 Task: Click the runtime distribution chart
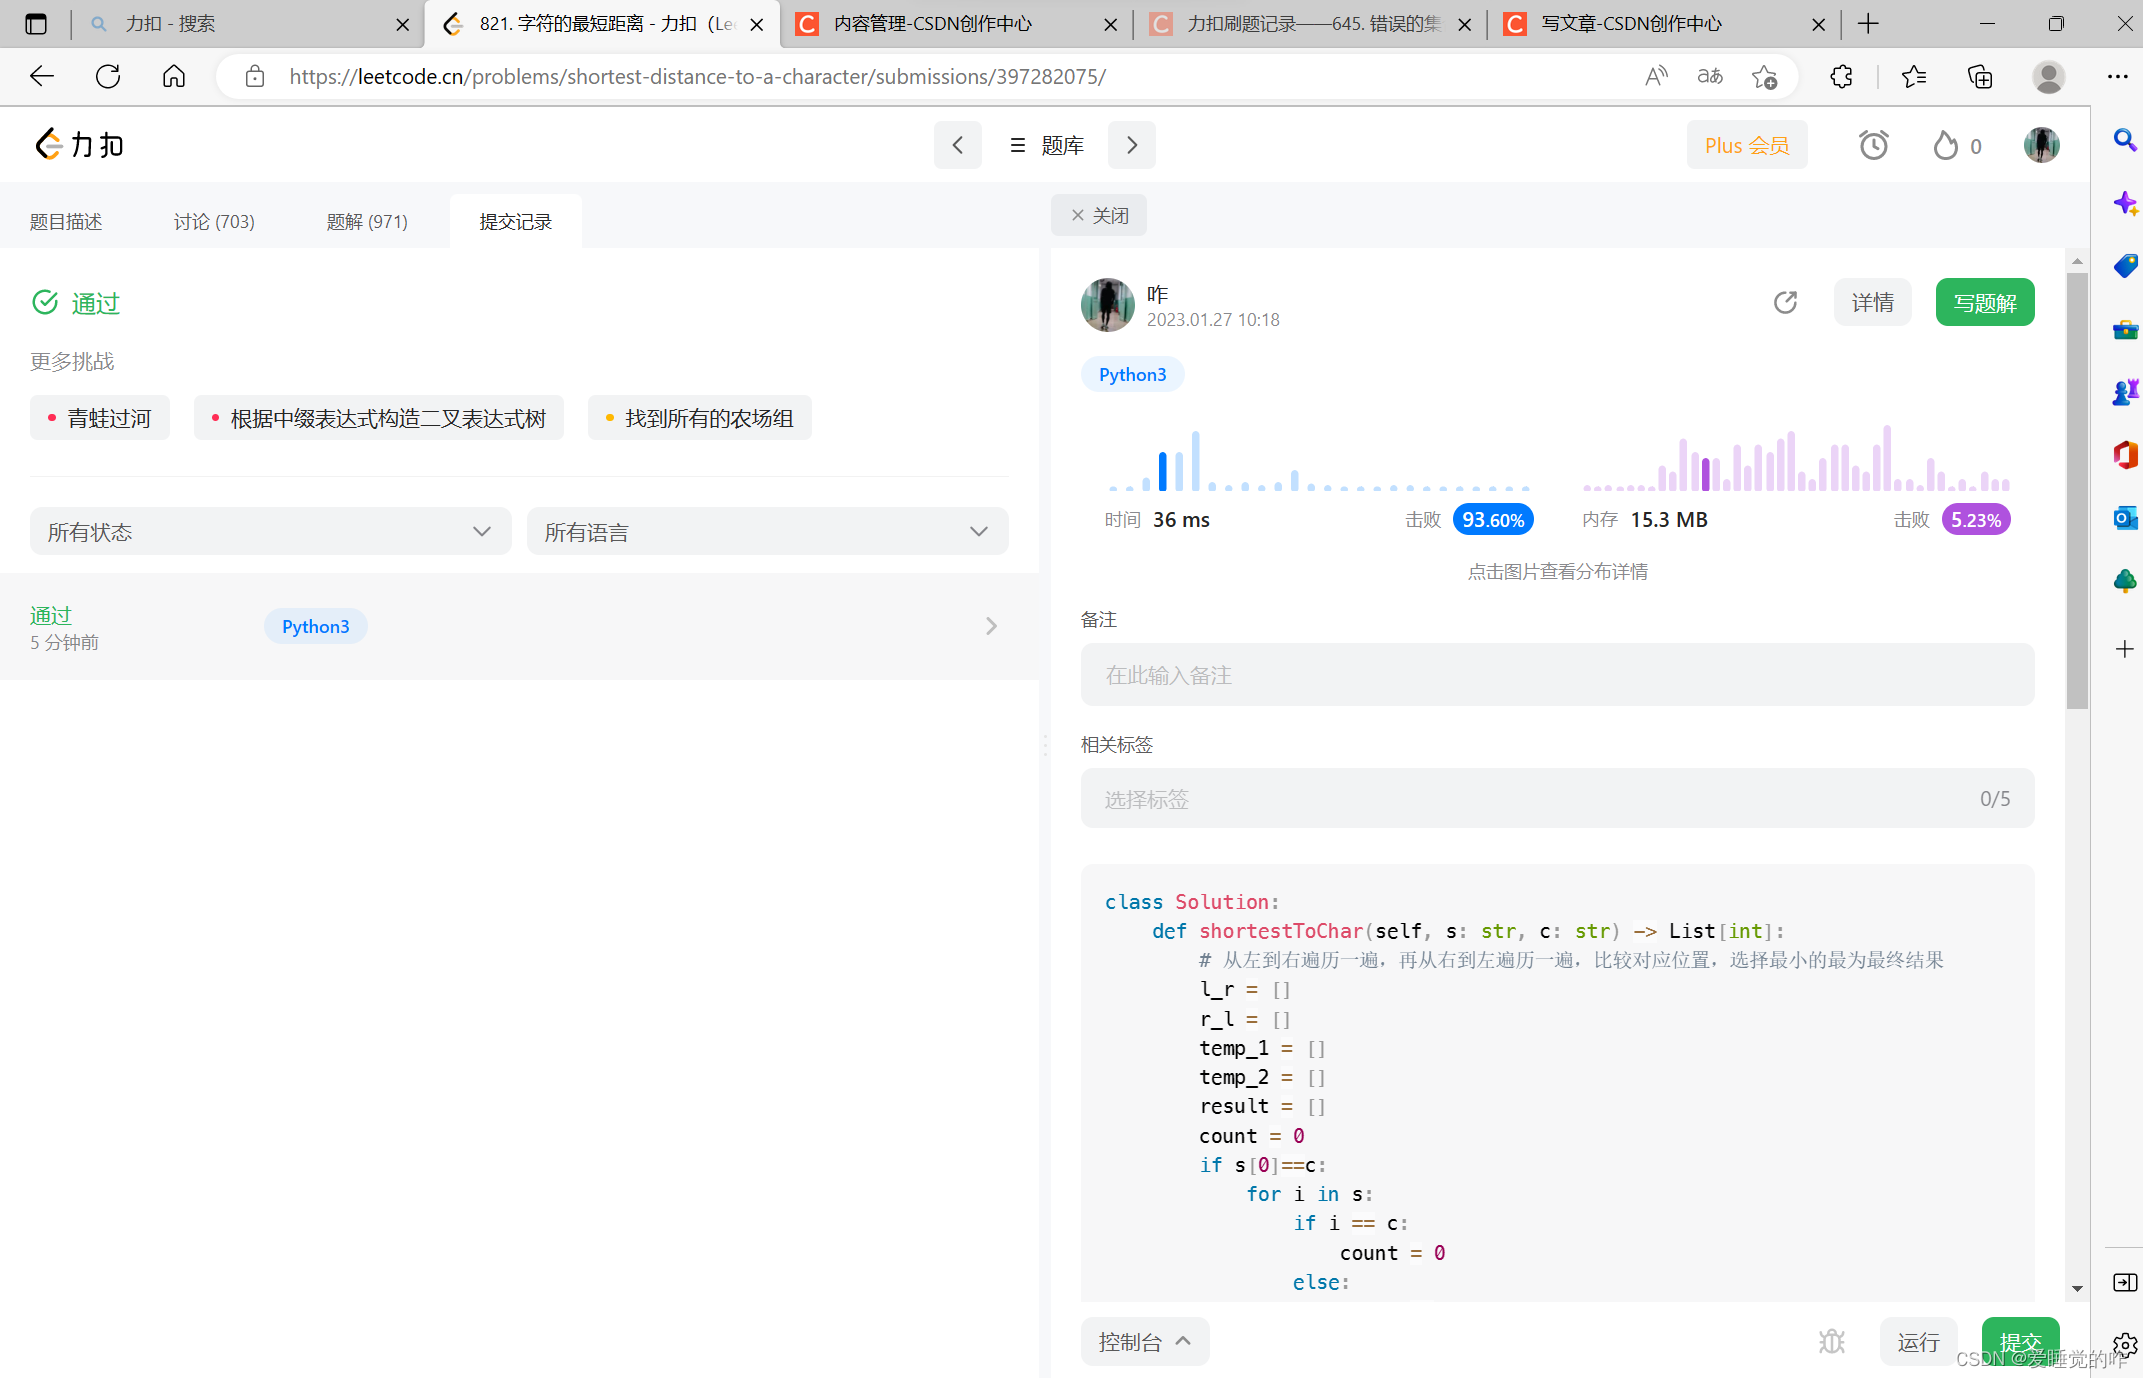click(x=1319, y=460)
